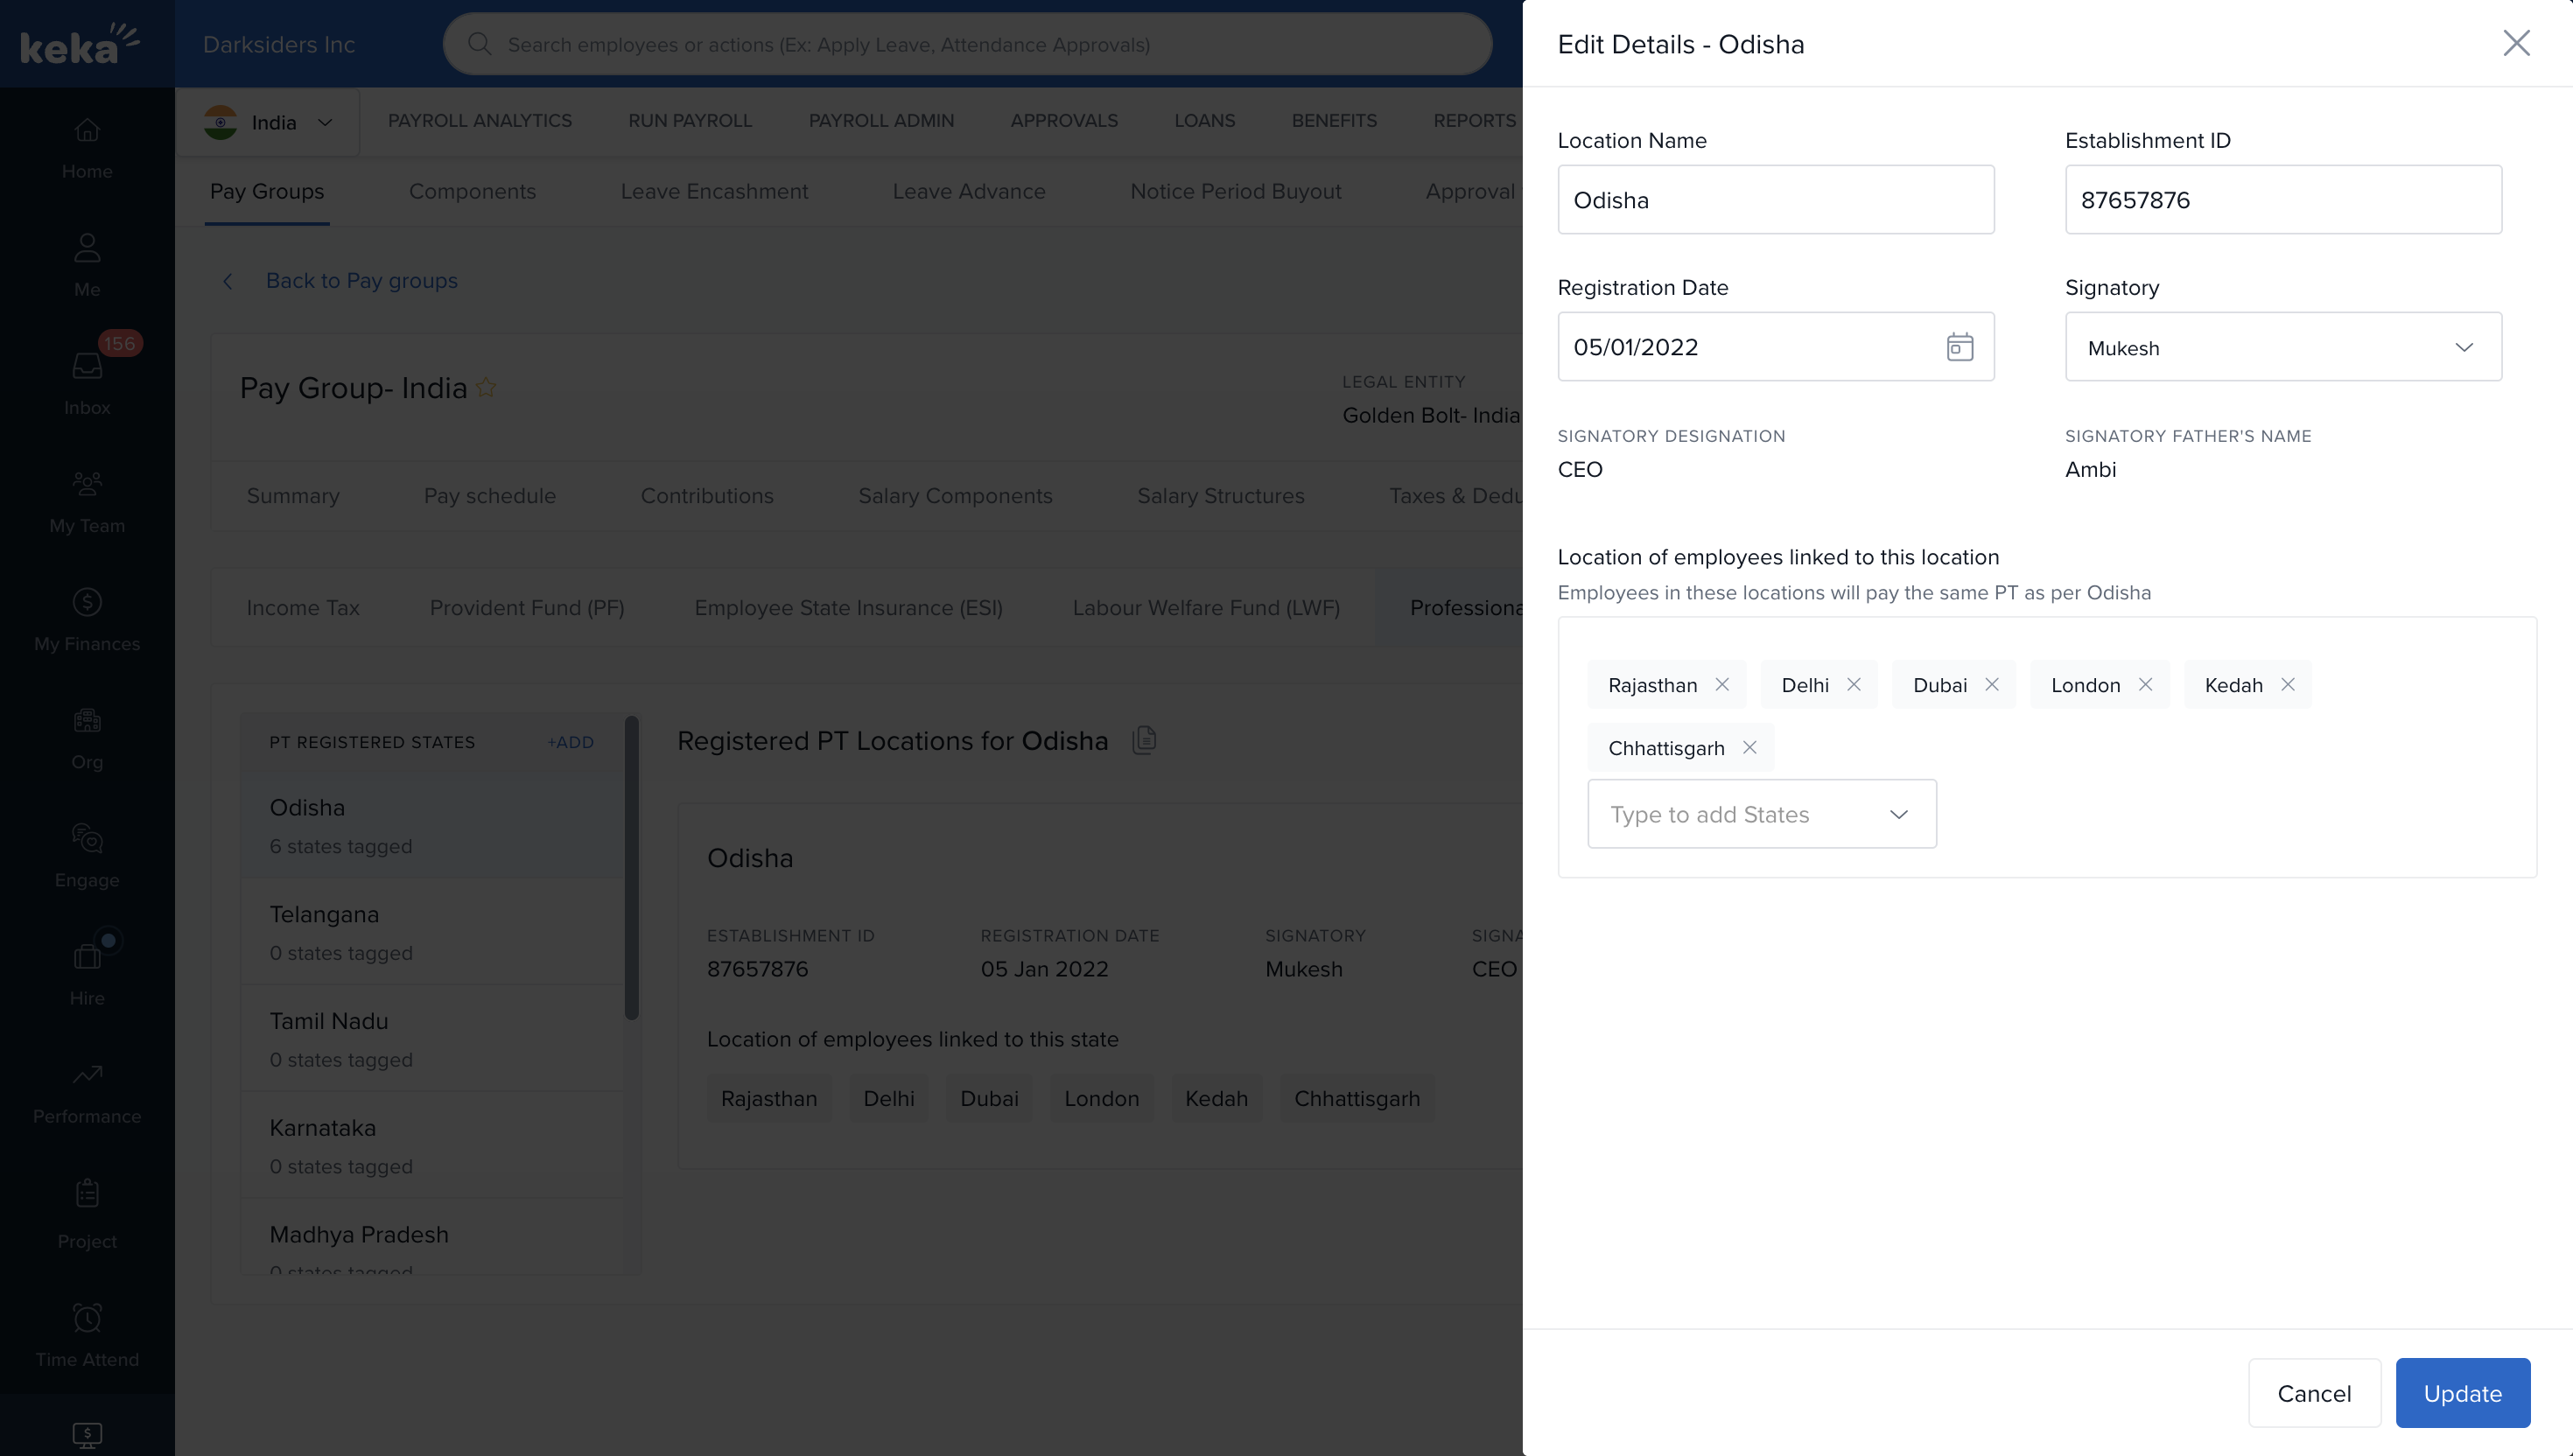Star the Pay Group- India favorite icon

pyautogui.click(x=486, y=388)
